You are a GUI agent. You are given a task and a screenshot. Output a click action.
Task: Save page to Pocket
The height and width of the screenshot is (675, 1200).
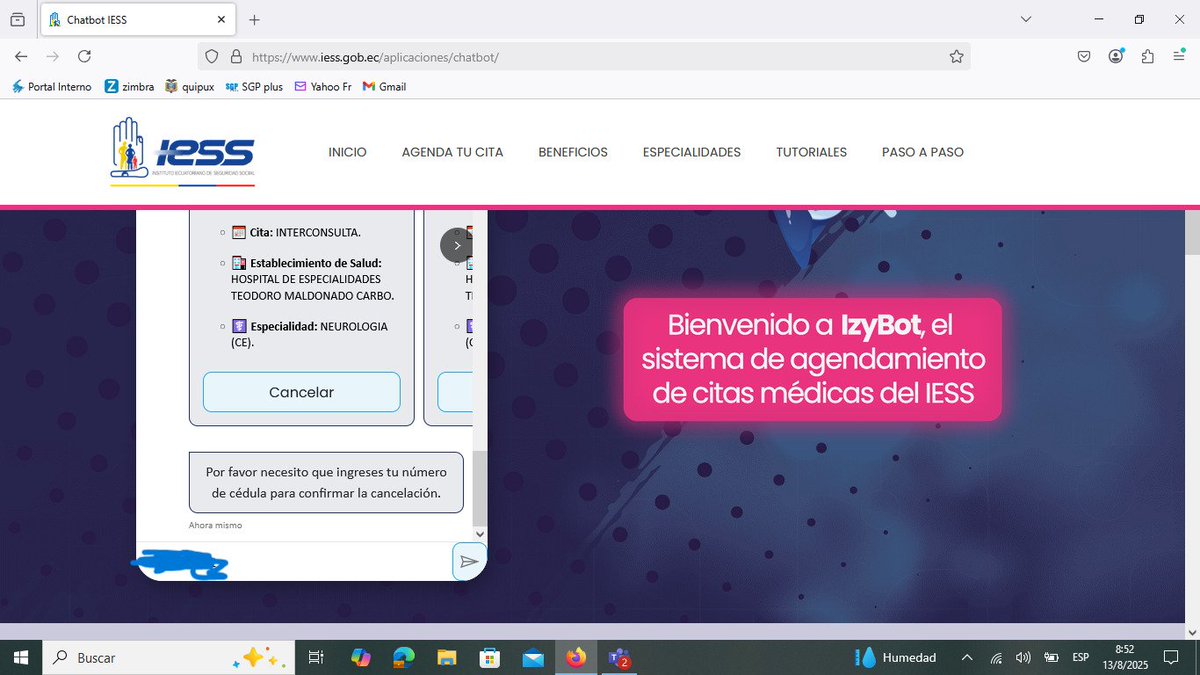click(x=1083, y=57)
